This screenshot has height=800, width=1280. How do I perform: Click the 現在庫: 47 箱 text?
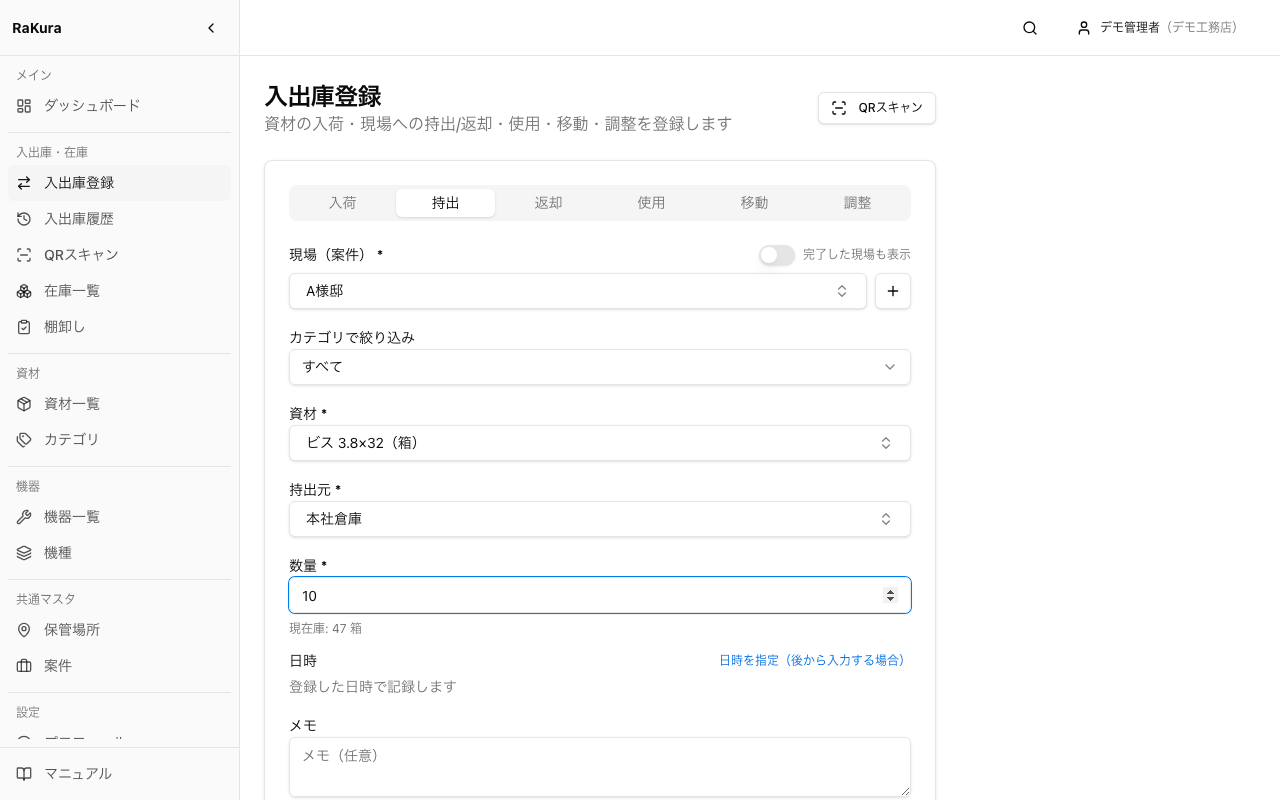coord(326,629)
